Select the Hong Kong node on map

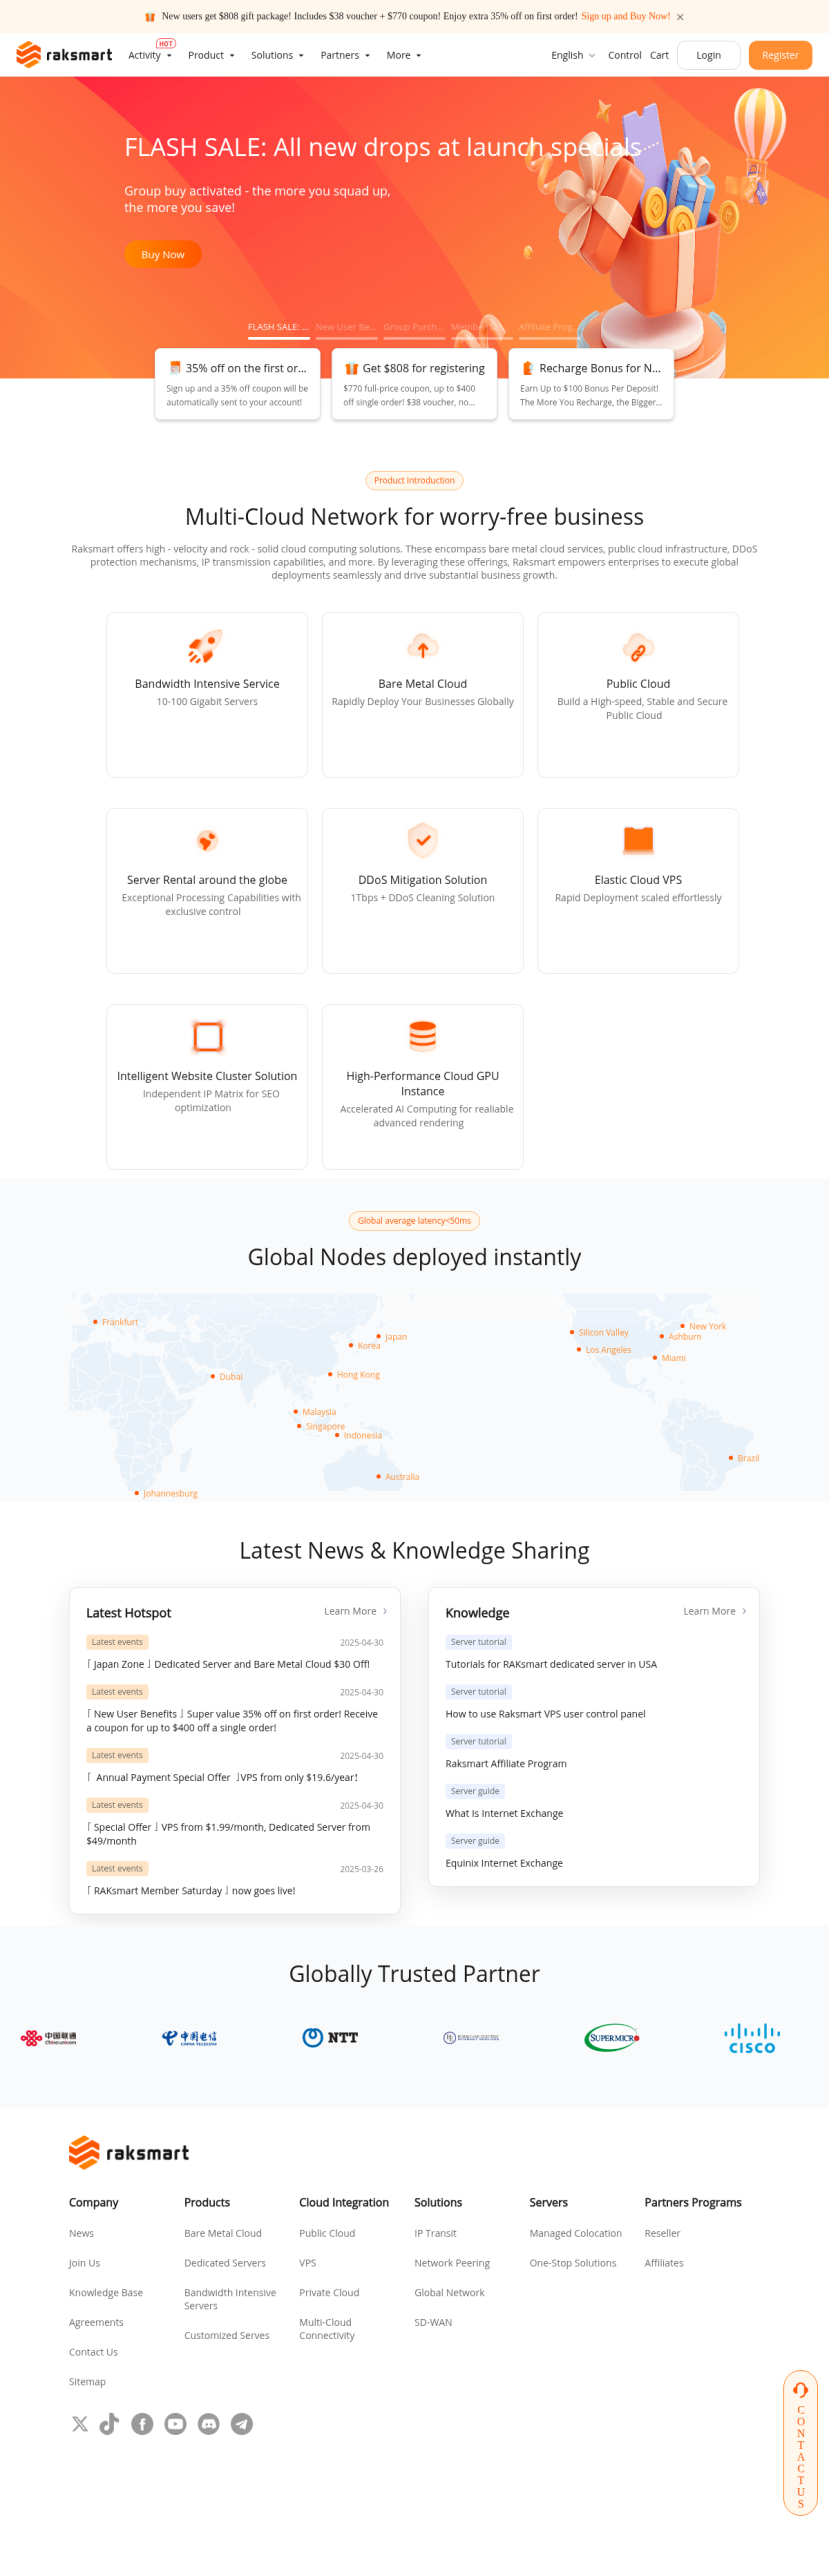point(353,1374)
